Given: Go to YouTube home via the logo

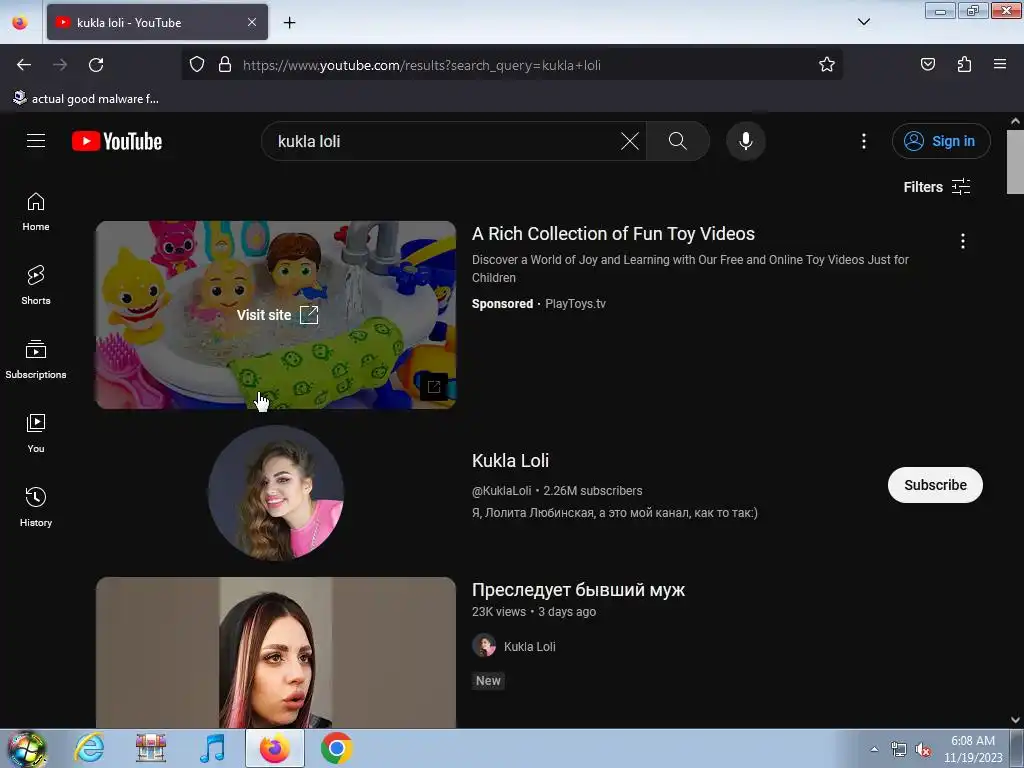Looking at the screenshot, I should click(x=117, y=141).
